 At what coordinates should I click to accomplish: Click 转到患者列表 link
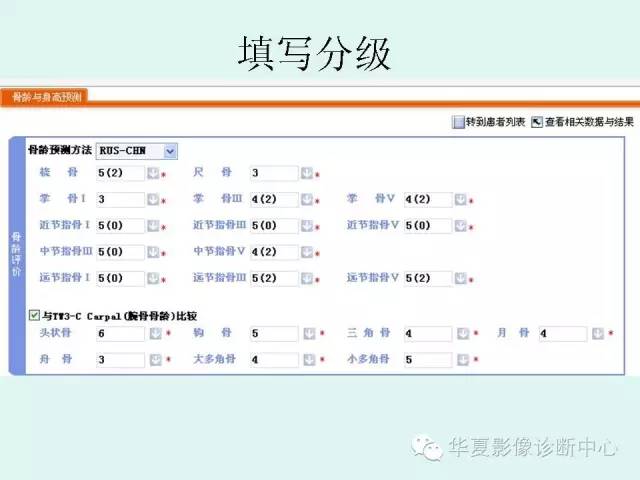(x=495, y=122)
